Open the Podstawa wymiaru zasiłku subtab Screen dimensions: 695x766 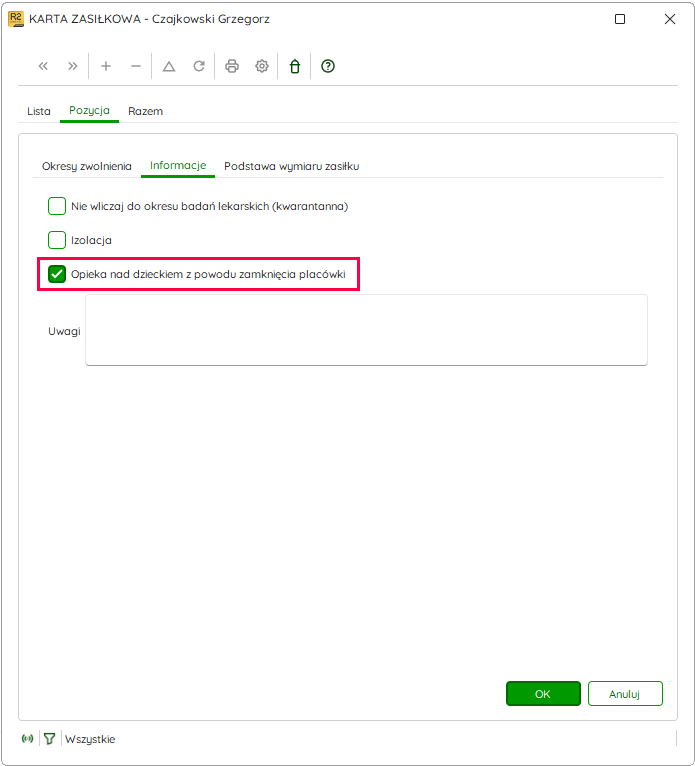pos(292,167)
